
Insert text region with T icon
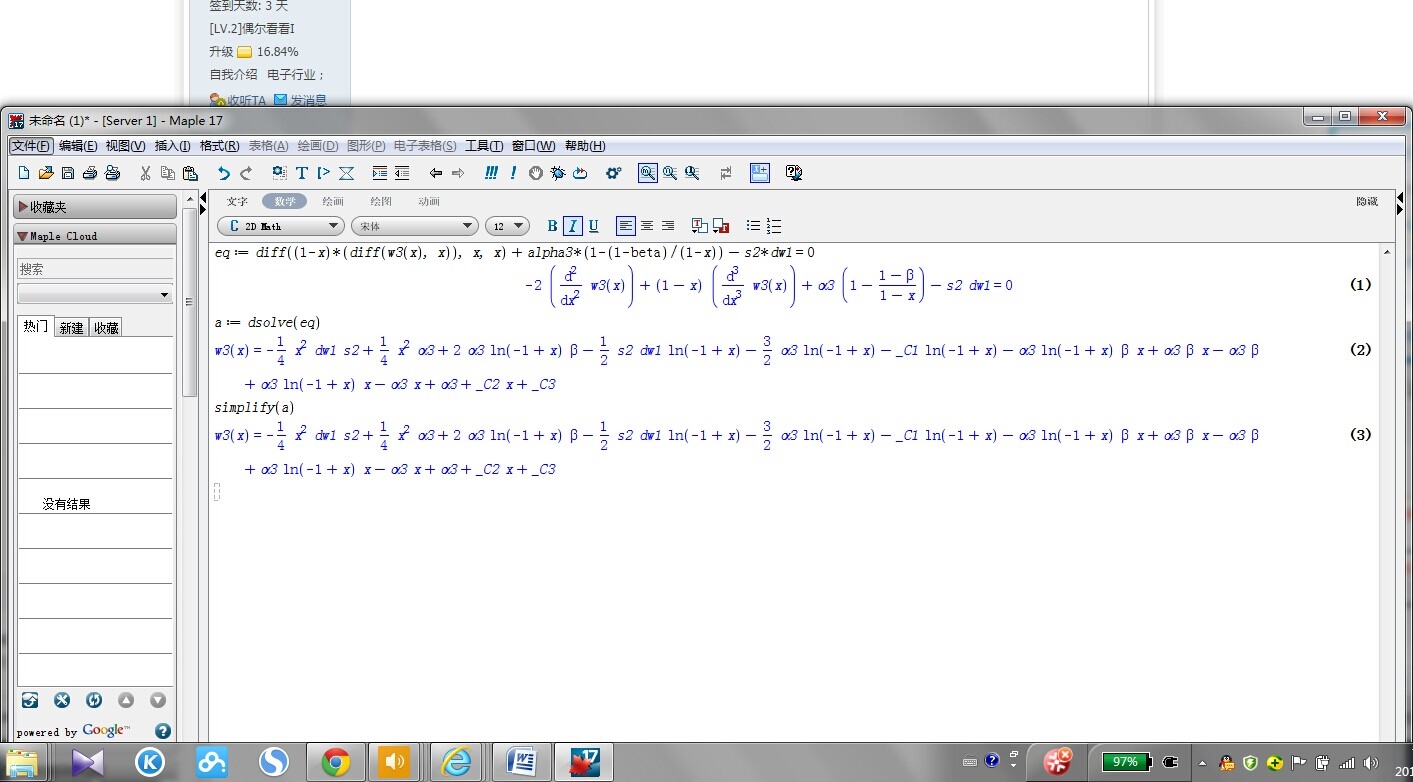pyautogui.click(x=301, y=173)
